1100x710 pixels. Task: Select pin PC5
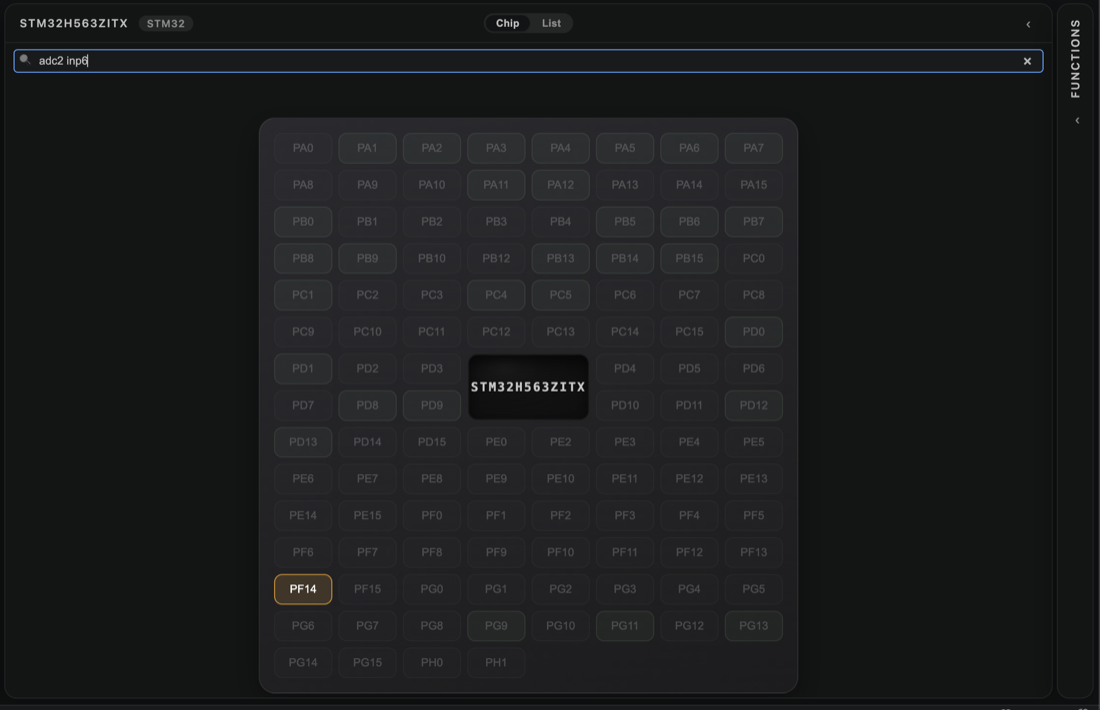[561, 295]
